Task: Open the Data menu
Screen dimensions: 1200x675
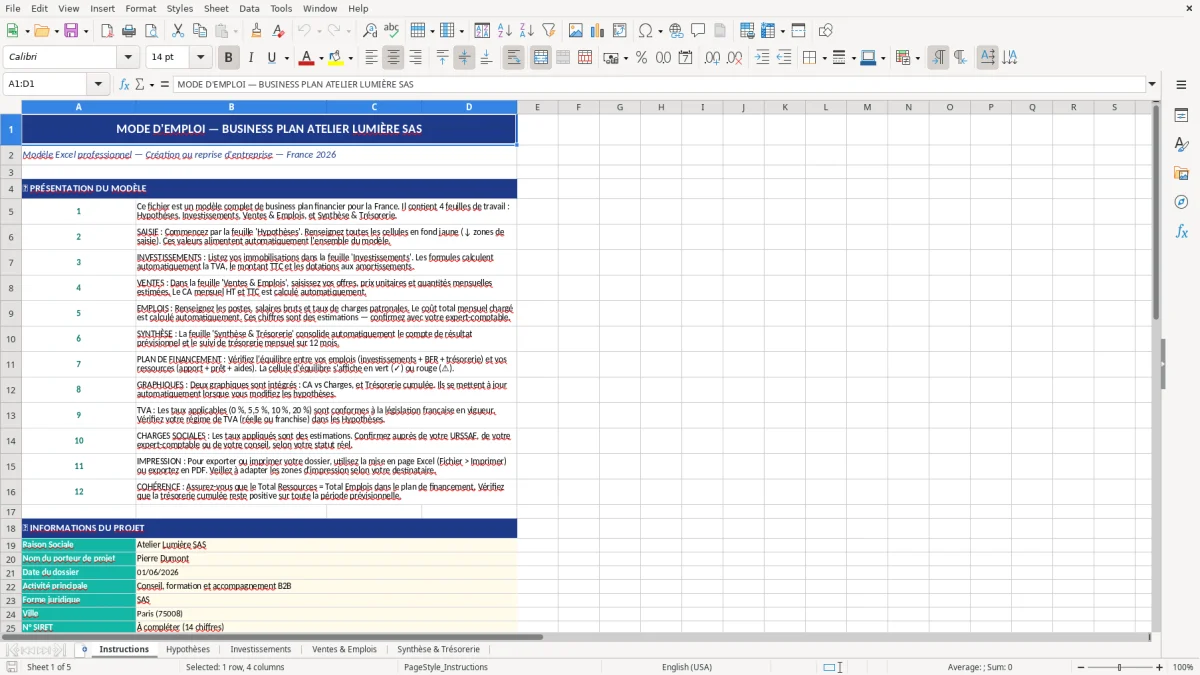Action: click(249, 8)
